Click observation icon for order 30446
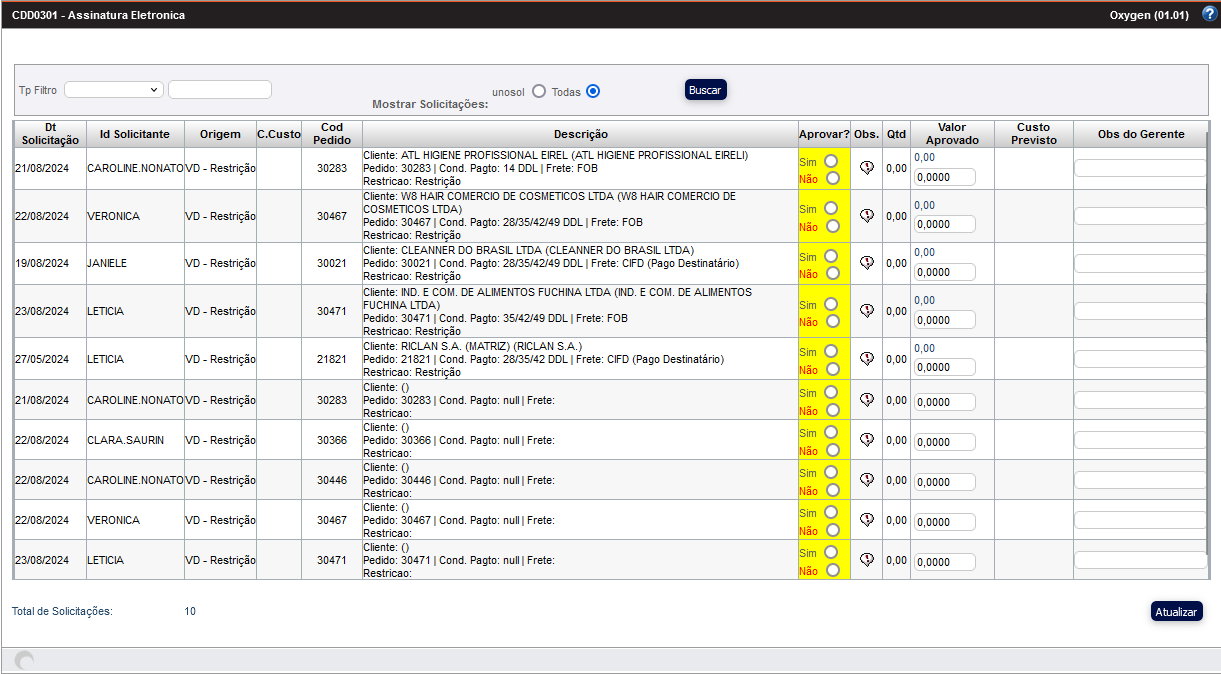 (867, 480)
